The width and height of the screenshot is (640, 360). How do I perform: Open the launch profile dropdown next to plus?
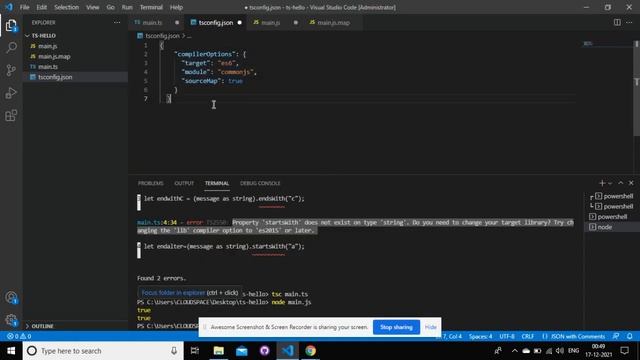pyautogui.click(x=610, y=184)
